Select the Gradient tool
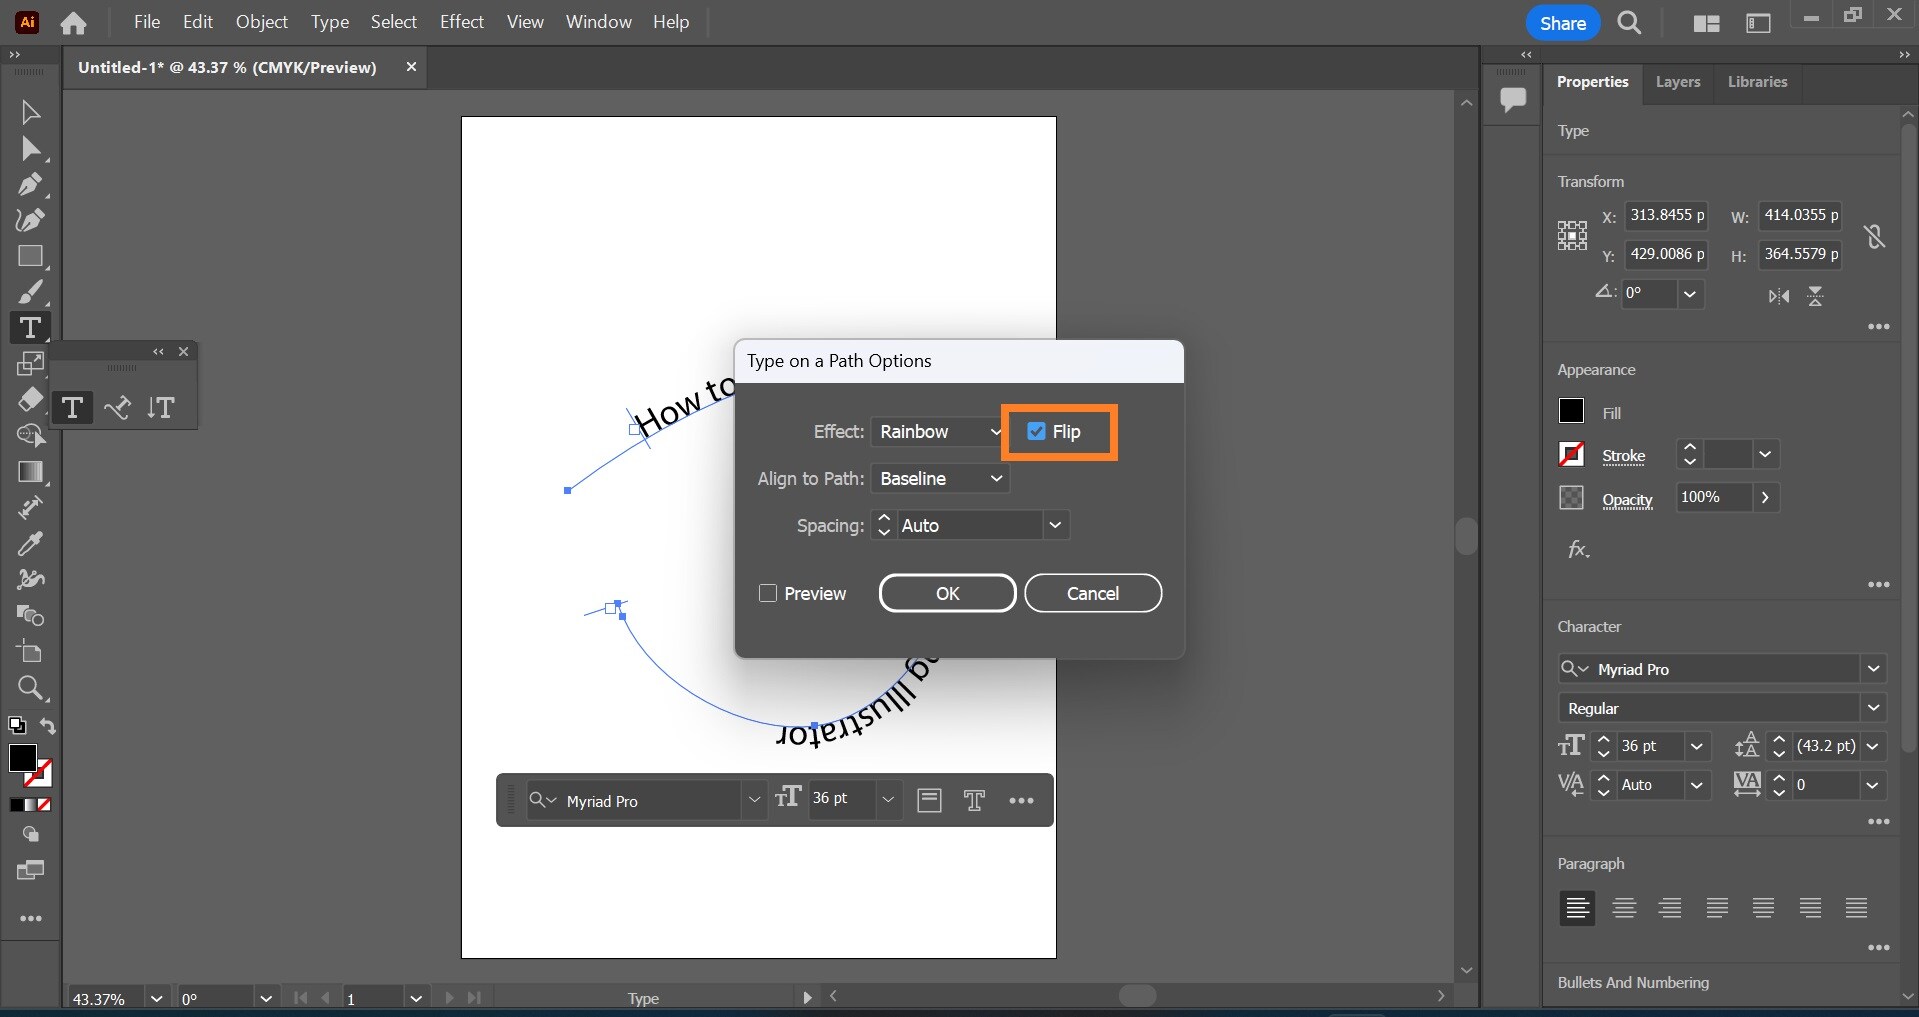 click(x=30, y=472)
